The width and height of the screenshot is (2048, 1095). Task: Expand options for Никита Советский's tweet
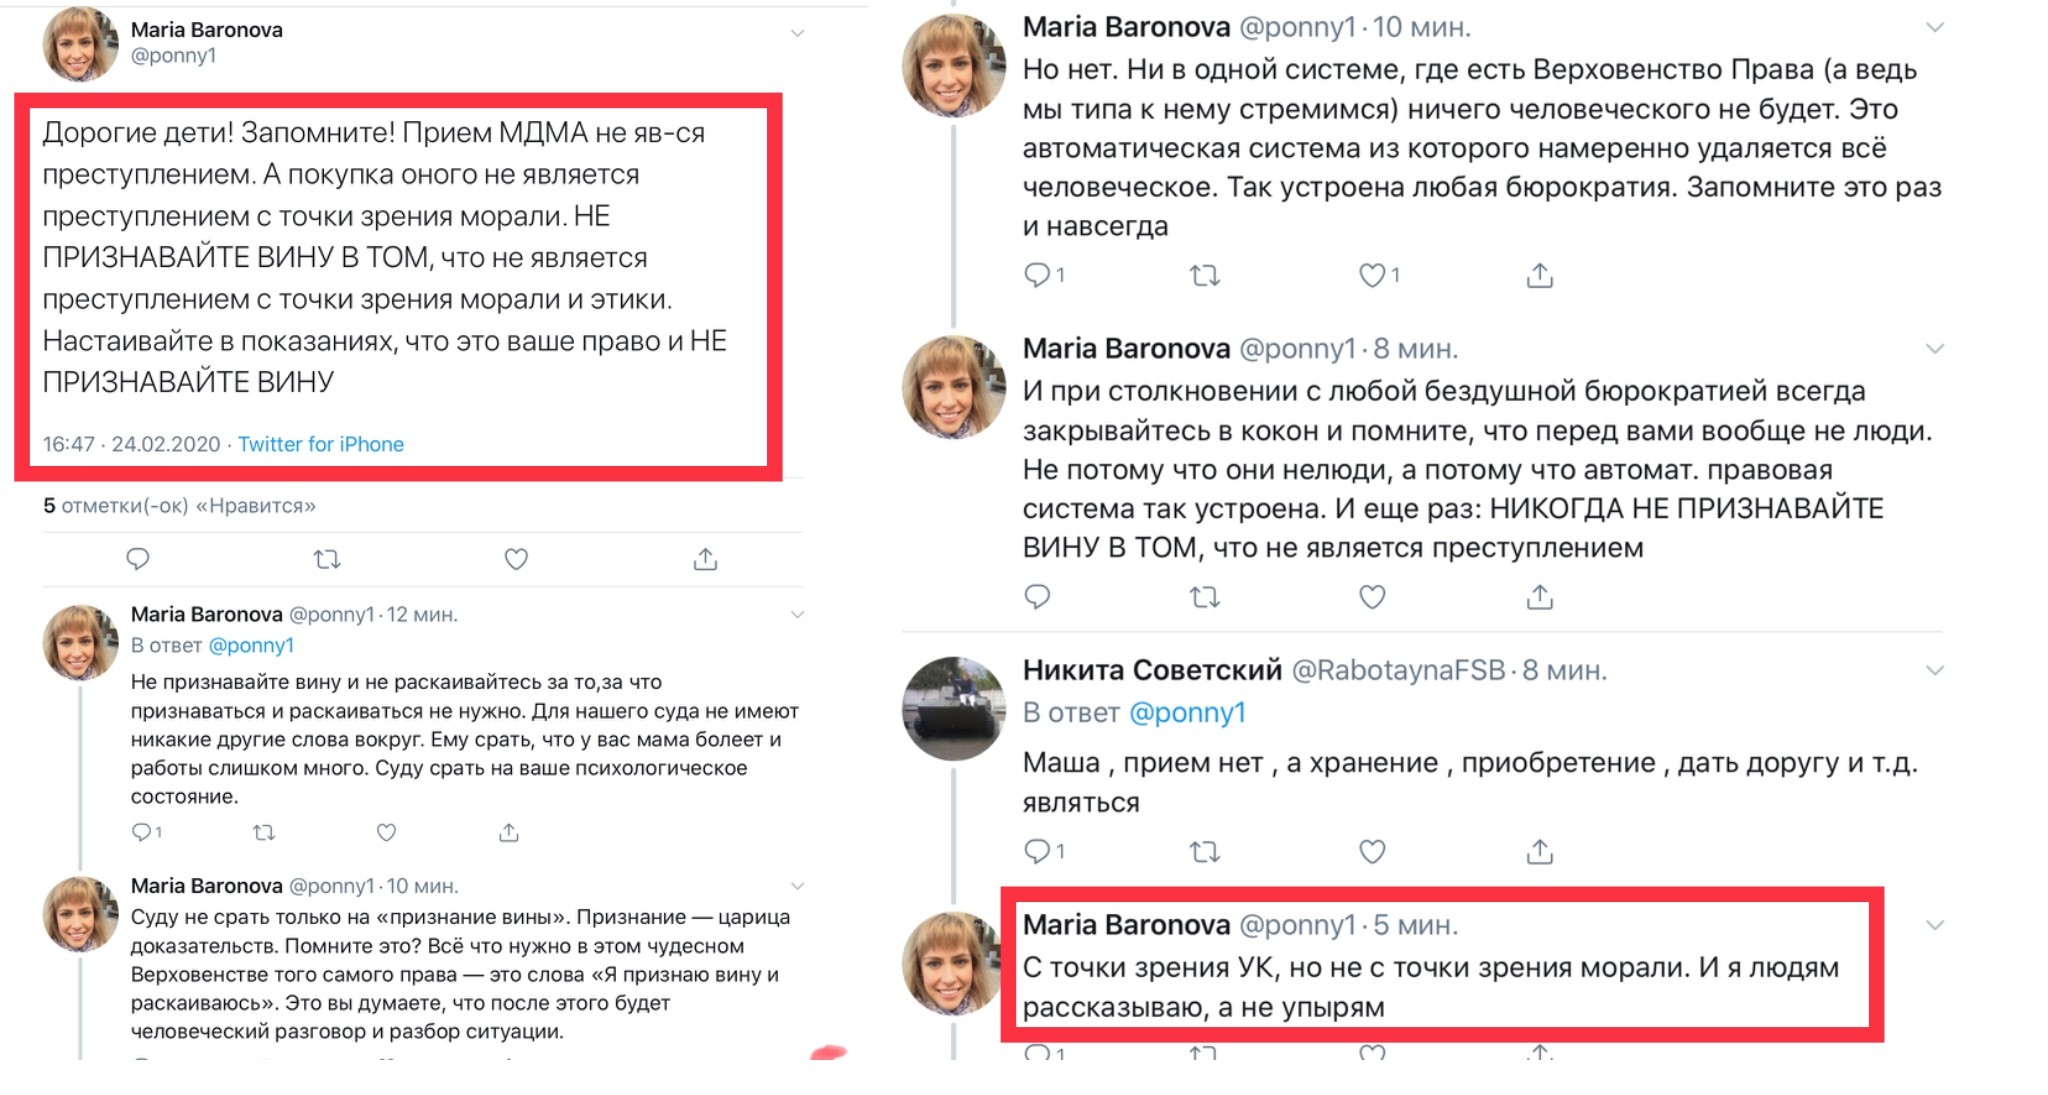(1934, 670)
